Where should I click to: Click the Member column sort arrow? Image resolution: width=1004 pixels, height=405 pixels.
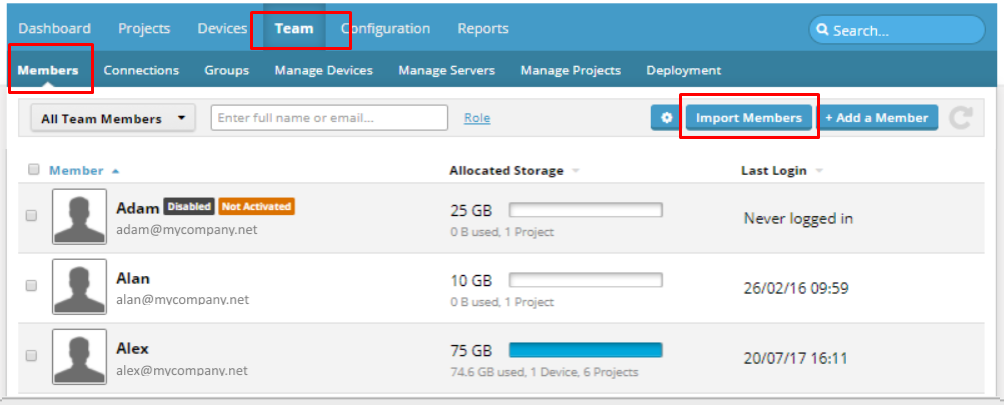point(115,171)
